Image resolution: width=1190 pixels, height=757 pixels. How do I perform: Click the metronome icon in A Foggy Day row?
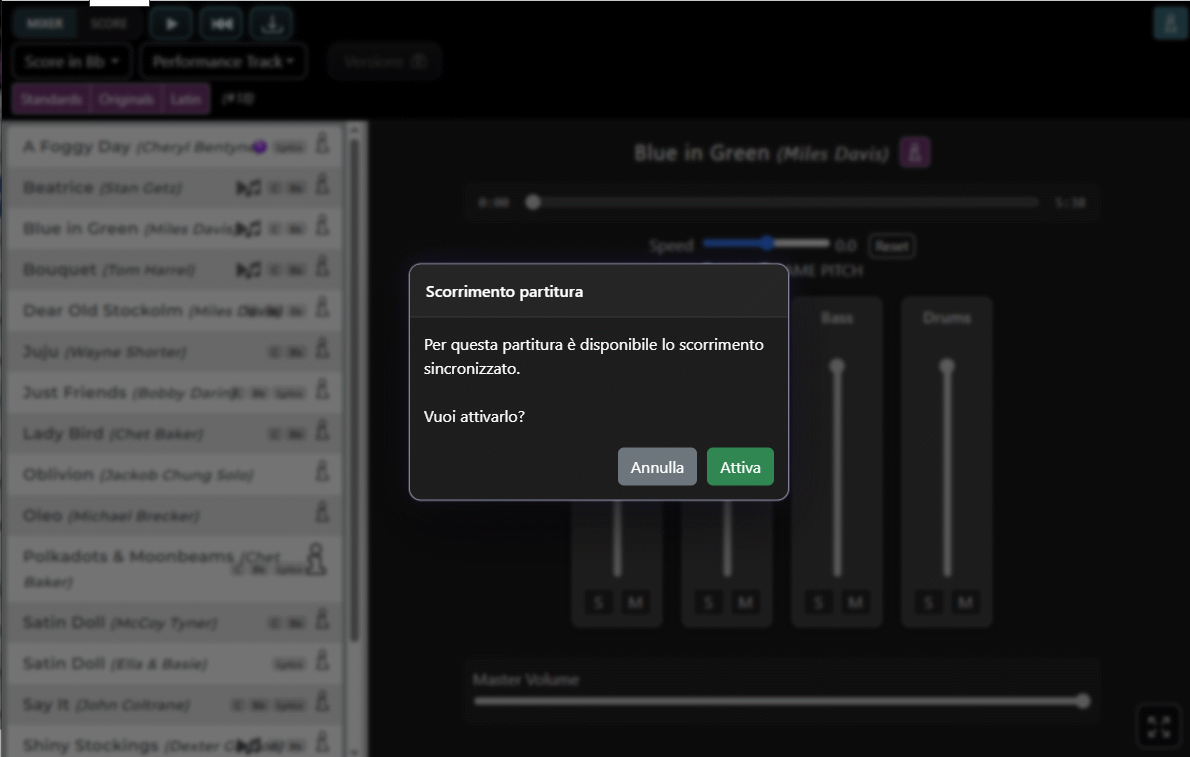pyautogui.click(x=323, y=144)
